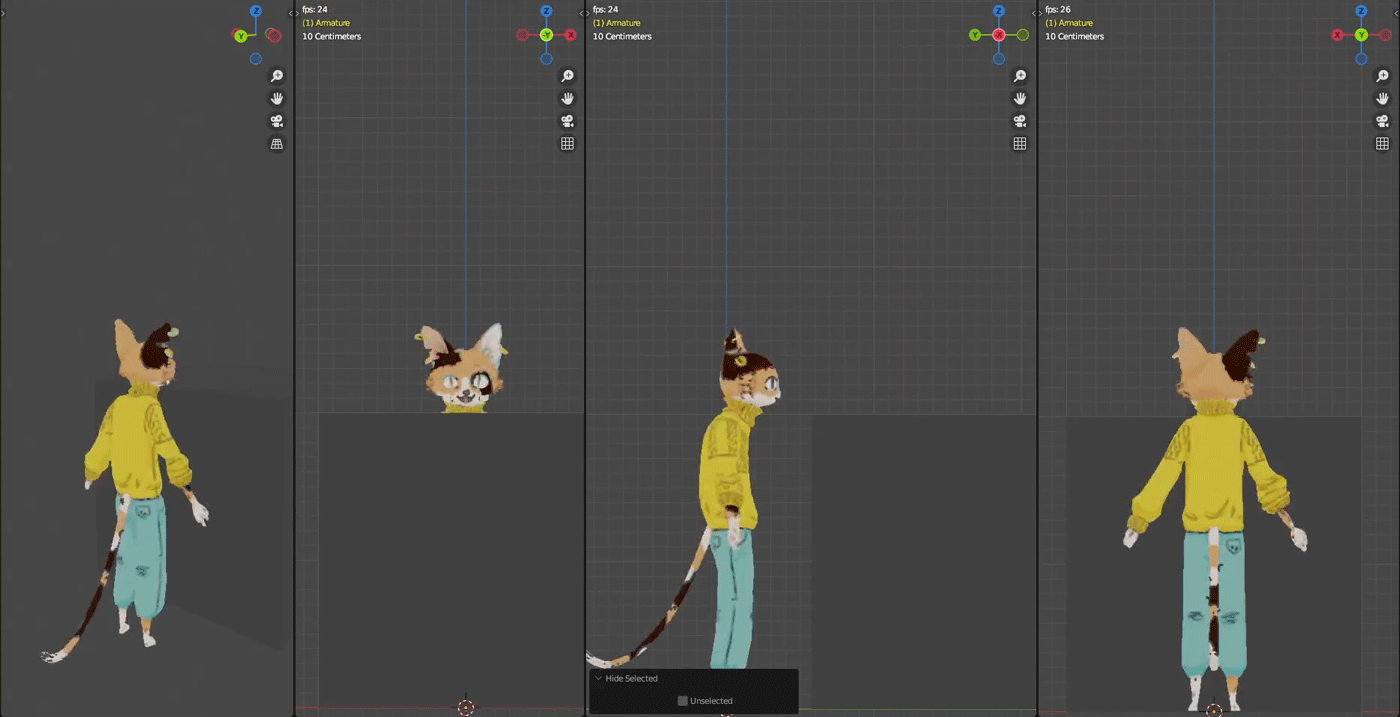Click the green Y axis on the perspective viewport gizmo
The image size is (1400, 717).
point(241,36)
